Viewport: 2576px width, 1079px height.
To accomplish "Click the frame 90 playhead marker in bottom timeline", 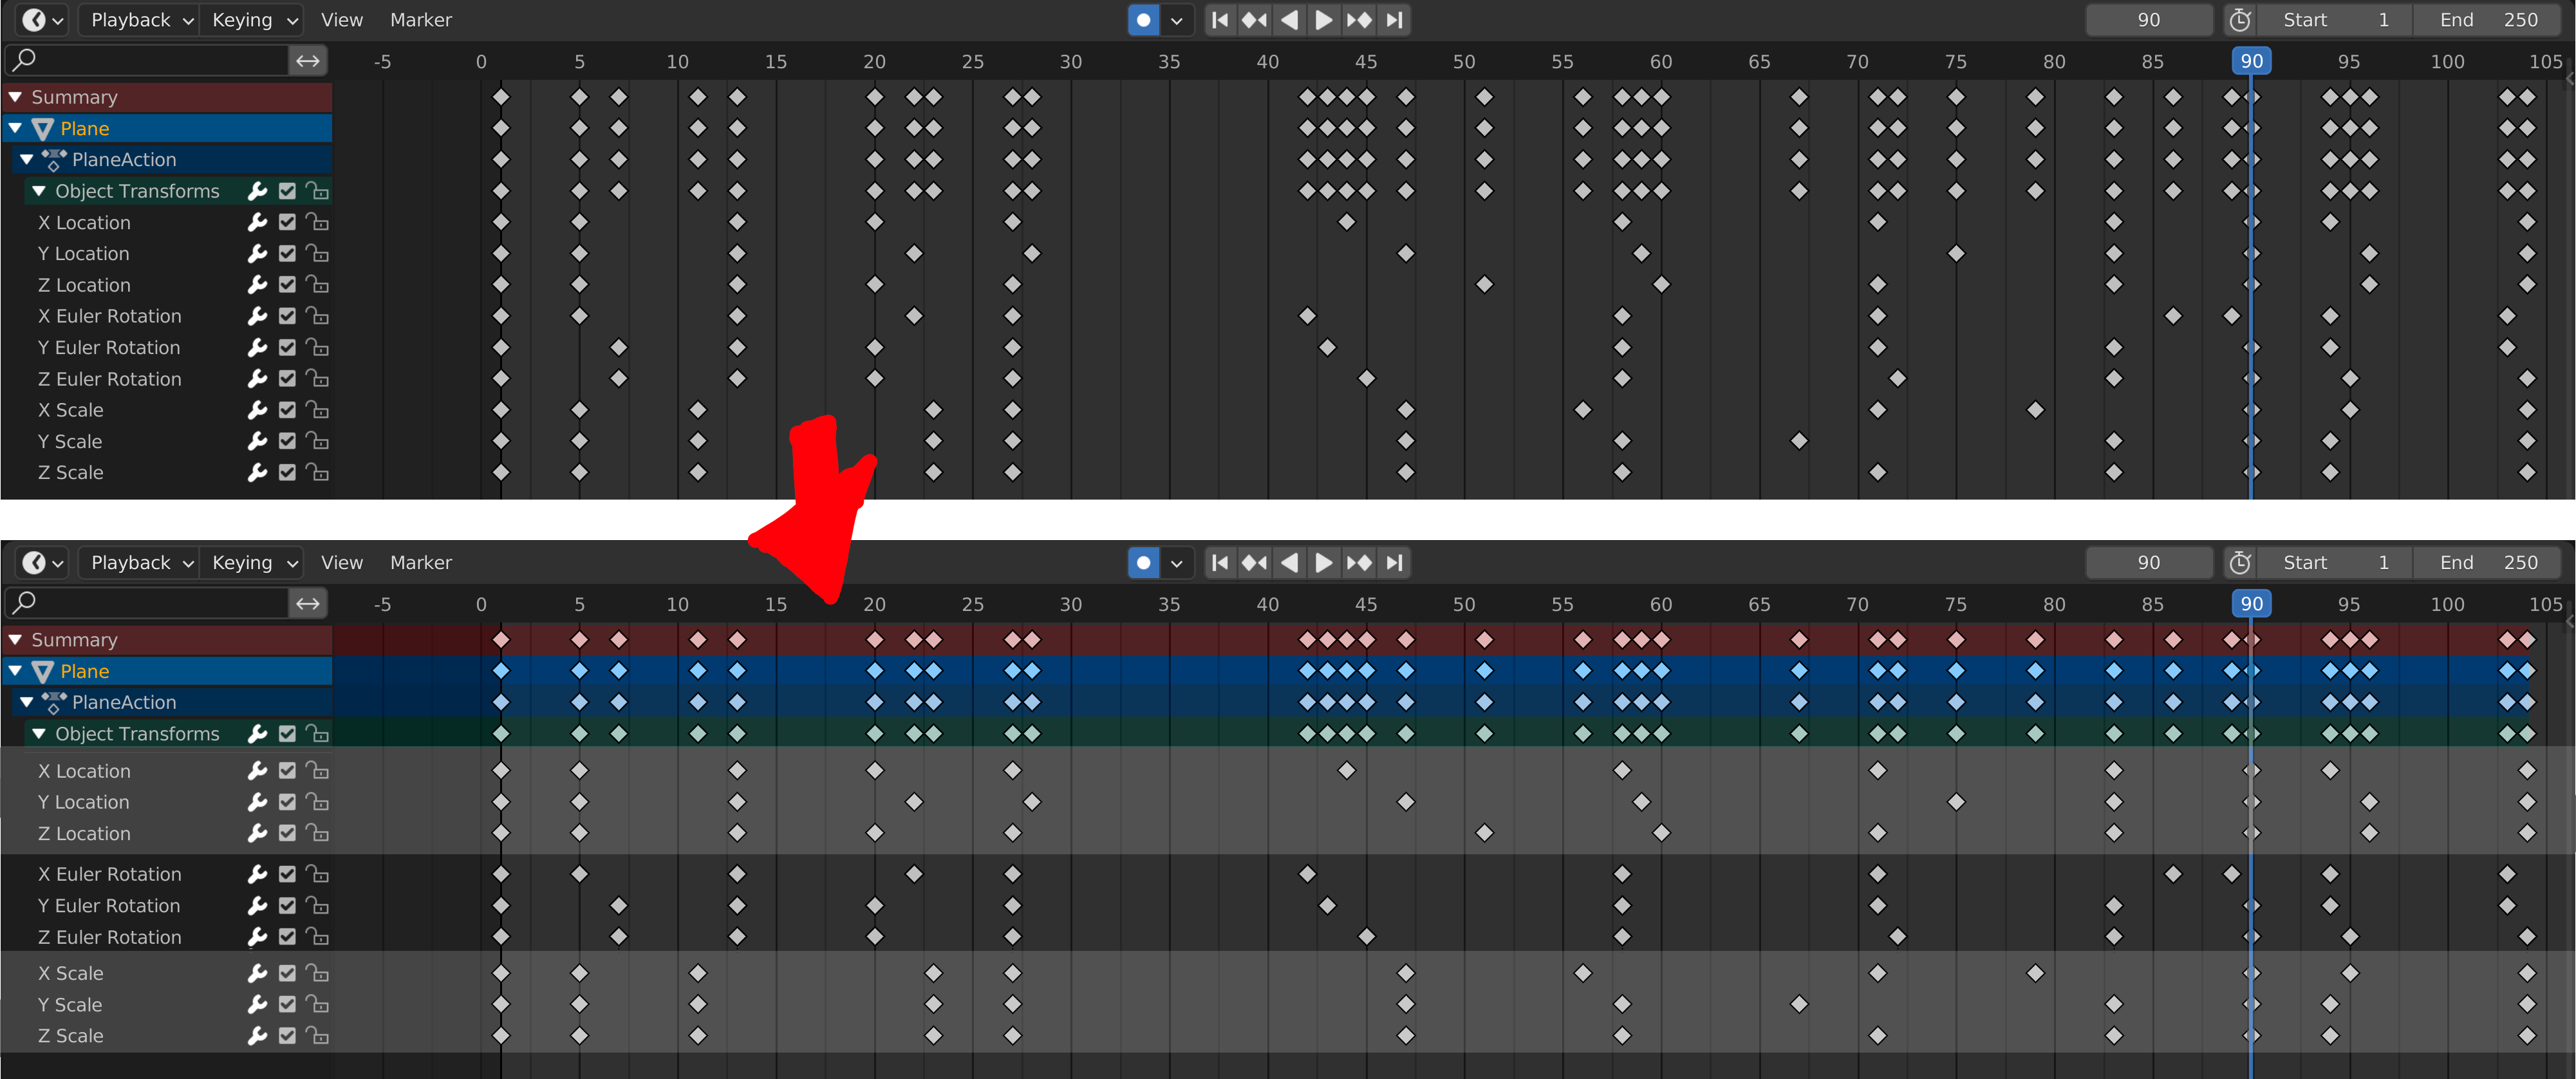I will 2251,604.
